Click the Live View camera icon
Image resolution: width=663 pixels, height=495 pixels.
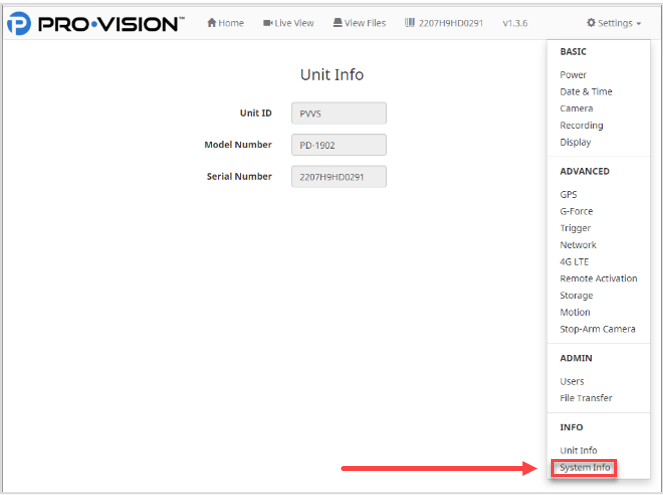click(268, 23)
